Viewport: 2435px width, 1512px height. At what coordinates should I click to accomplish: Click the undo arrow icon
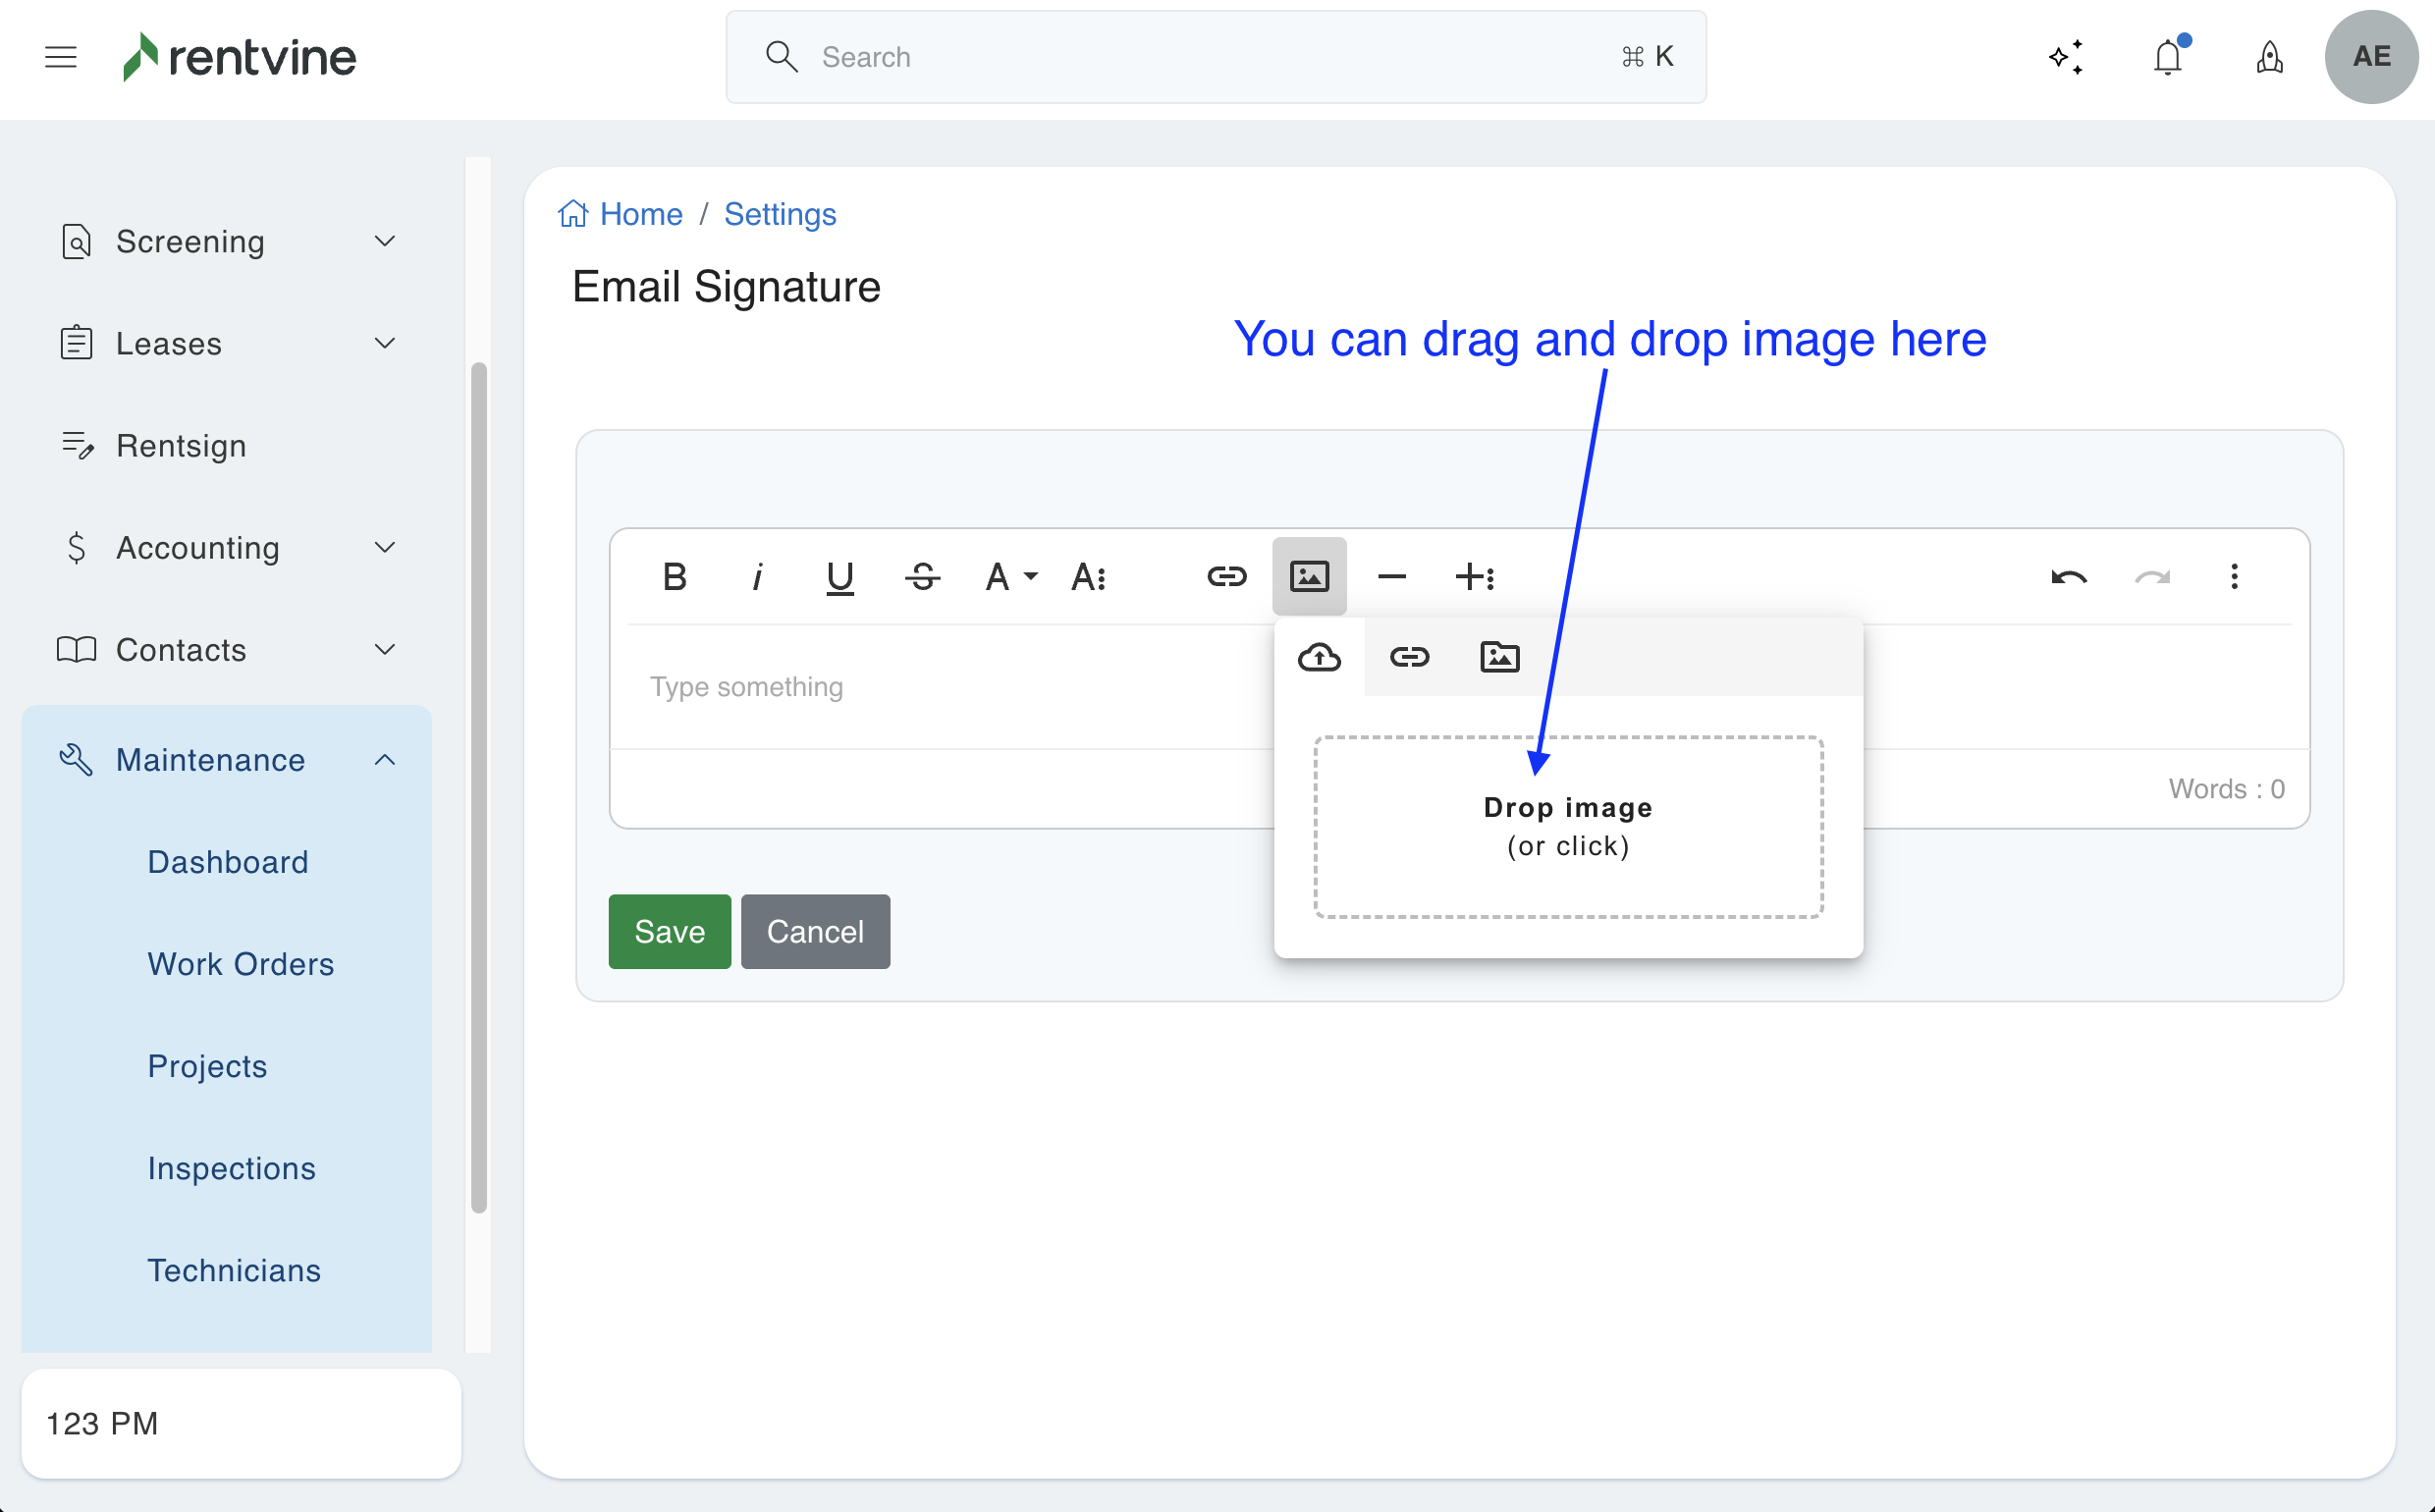[2068, 576]
